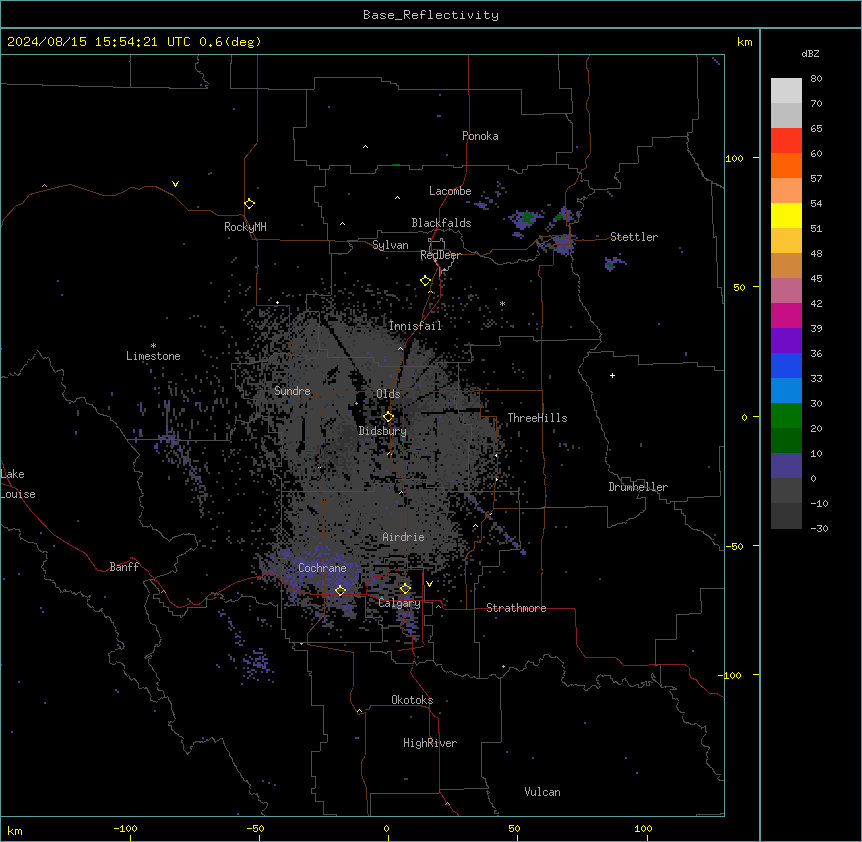Select the Limestone label
This screenshot has width=862, height=842.
tap(153, 356)
